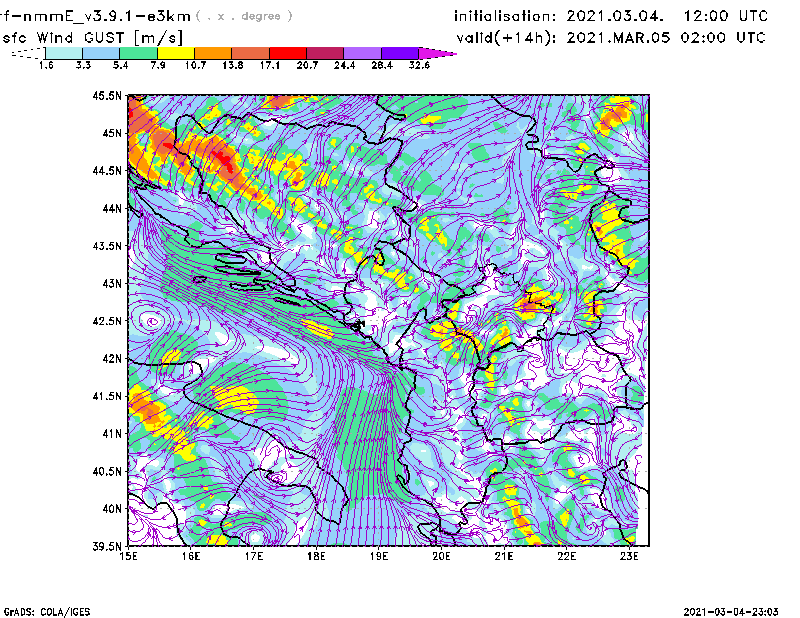Click the "40.5N" latitude label
Image resolution: width=800 pixels, height=618 pixels.
point(107,472)
